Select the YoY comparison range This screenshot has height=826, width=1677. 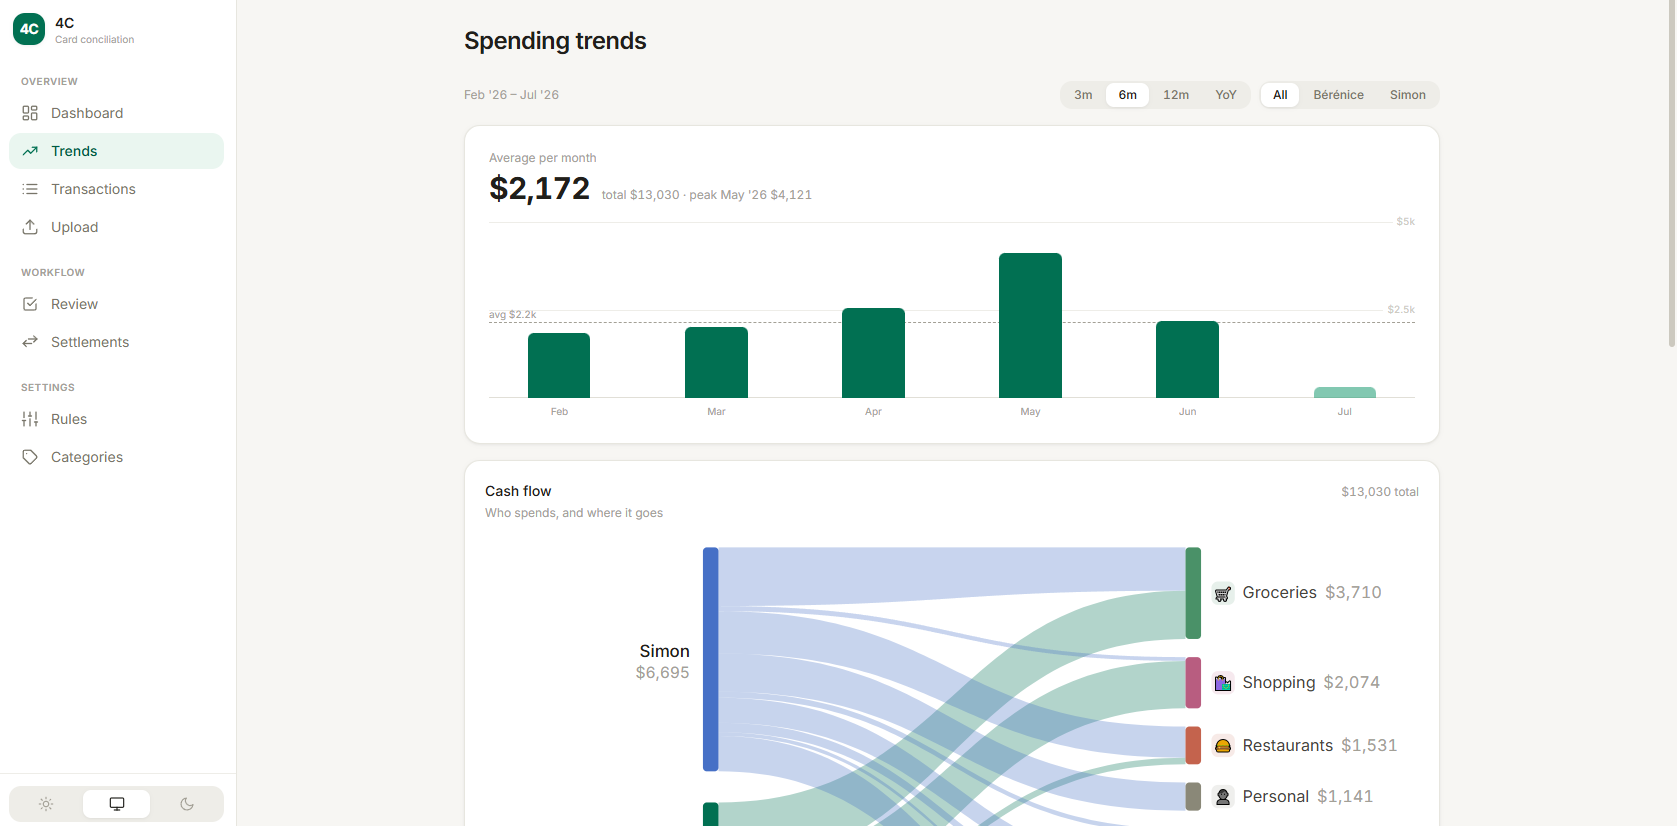(1226, 95)
